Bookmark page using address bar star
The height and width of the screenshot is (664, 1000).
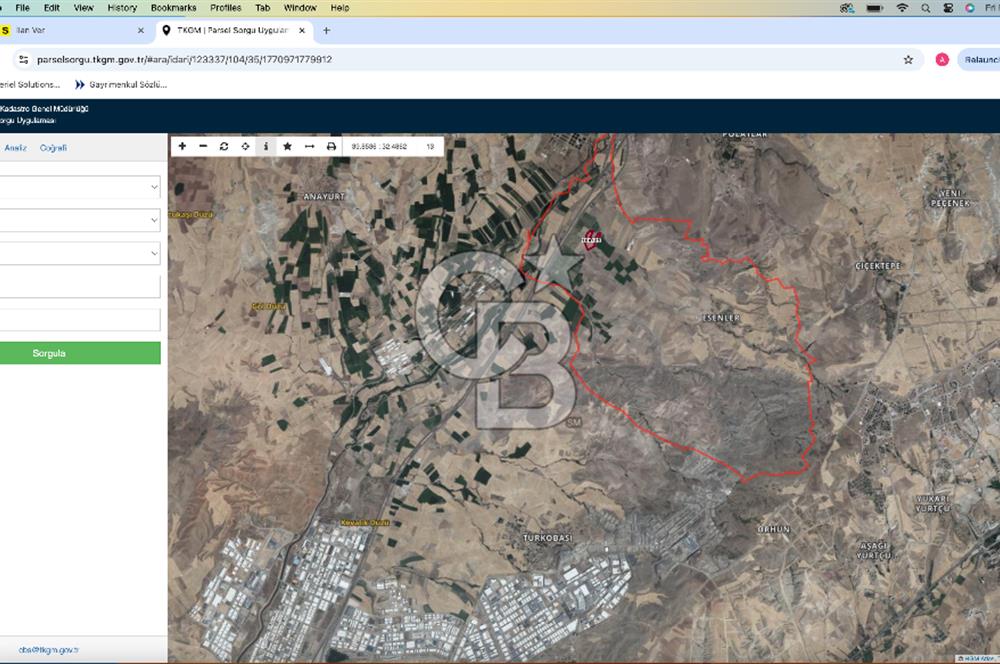[x=908, y=59]
